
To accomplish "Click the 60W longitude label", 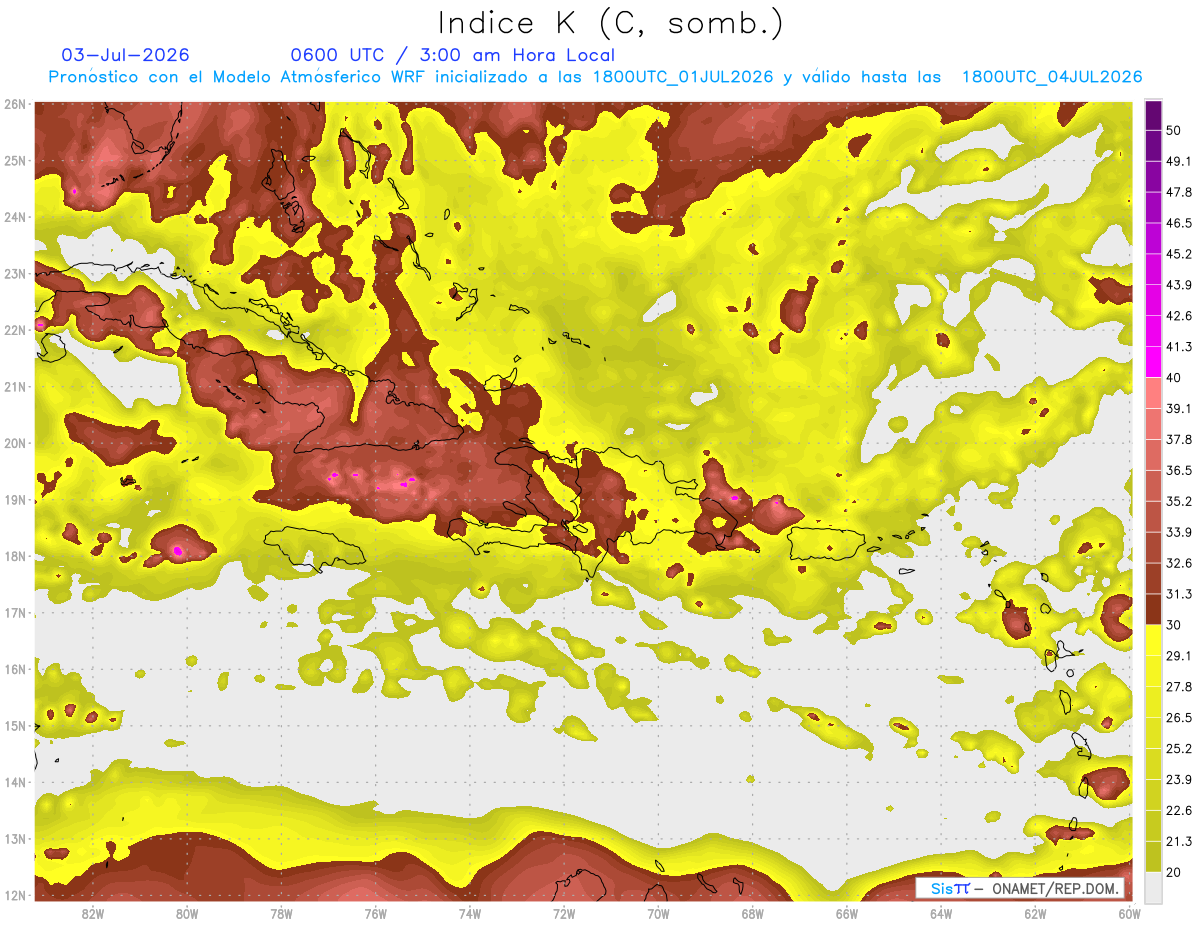I will point(1129,913).
